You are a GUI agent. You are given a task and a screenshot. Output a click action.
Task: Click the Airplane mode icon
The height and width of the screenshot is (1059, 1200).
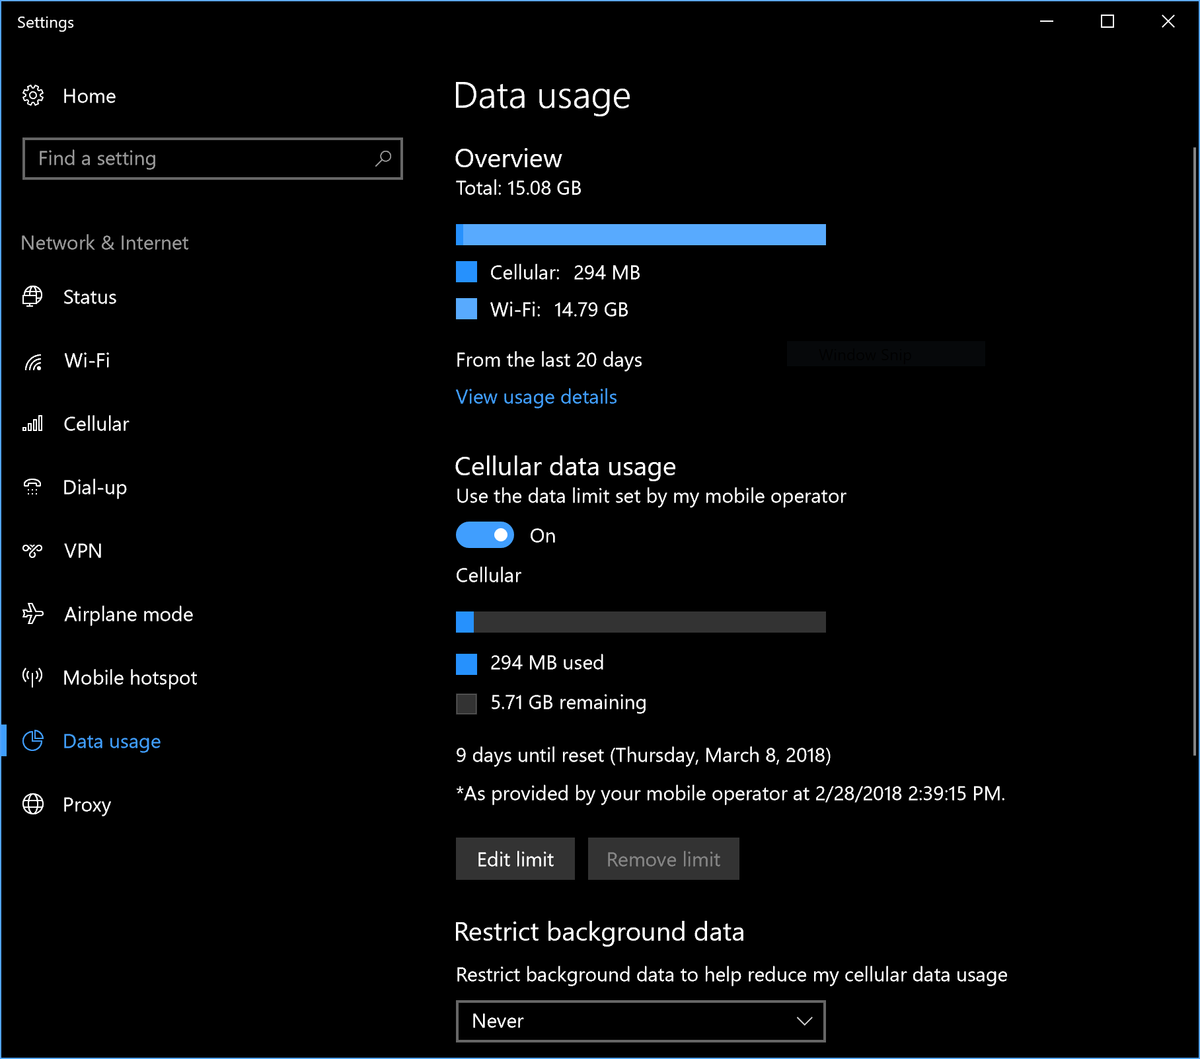coord(33,614)
